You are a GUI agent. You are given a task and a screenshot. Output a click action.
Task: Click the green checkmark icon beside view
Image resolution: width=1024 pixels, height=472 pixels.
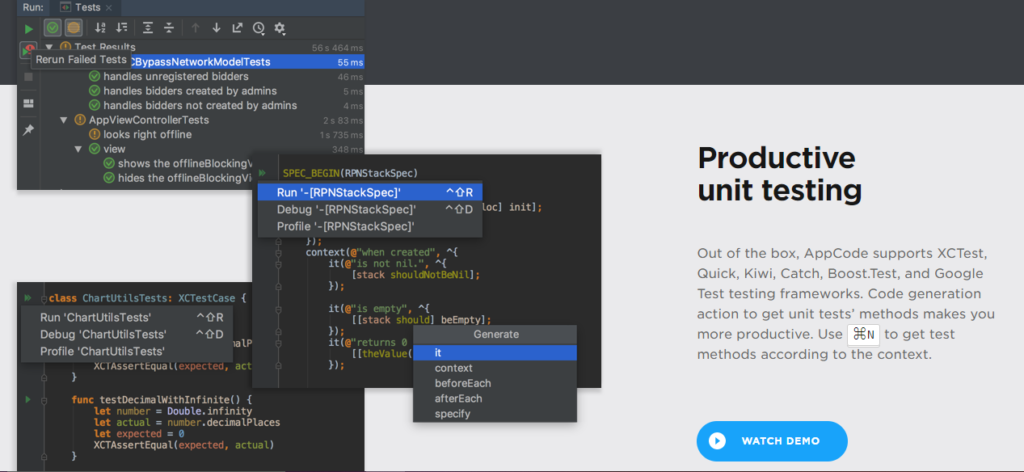(x=94, y=149)
